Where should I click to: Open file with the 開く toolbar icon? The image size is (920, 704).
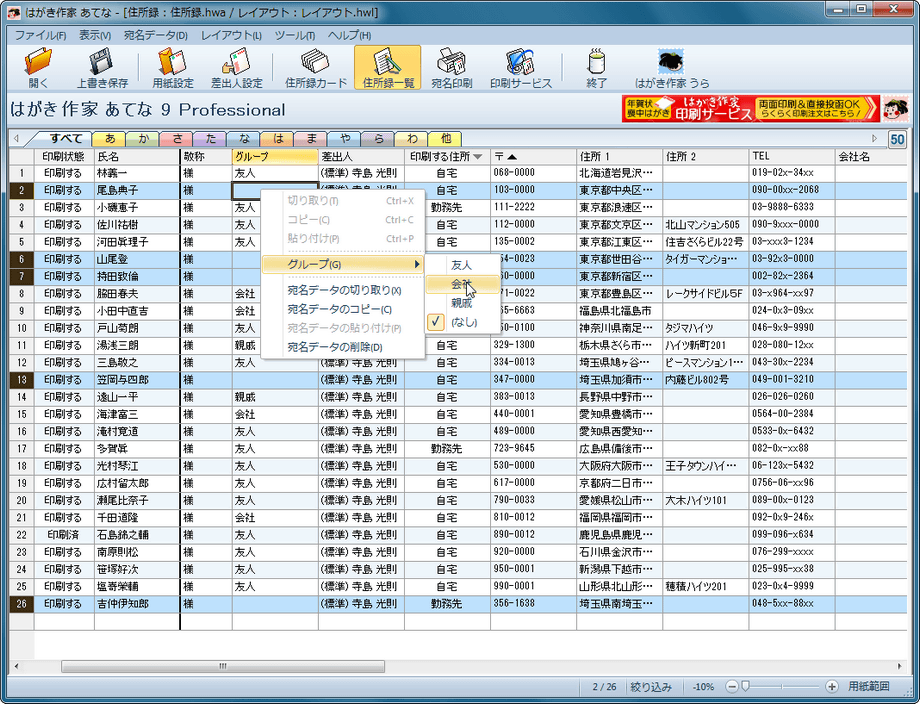[x=38, y=67]
